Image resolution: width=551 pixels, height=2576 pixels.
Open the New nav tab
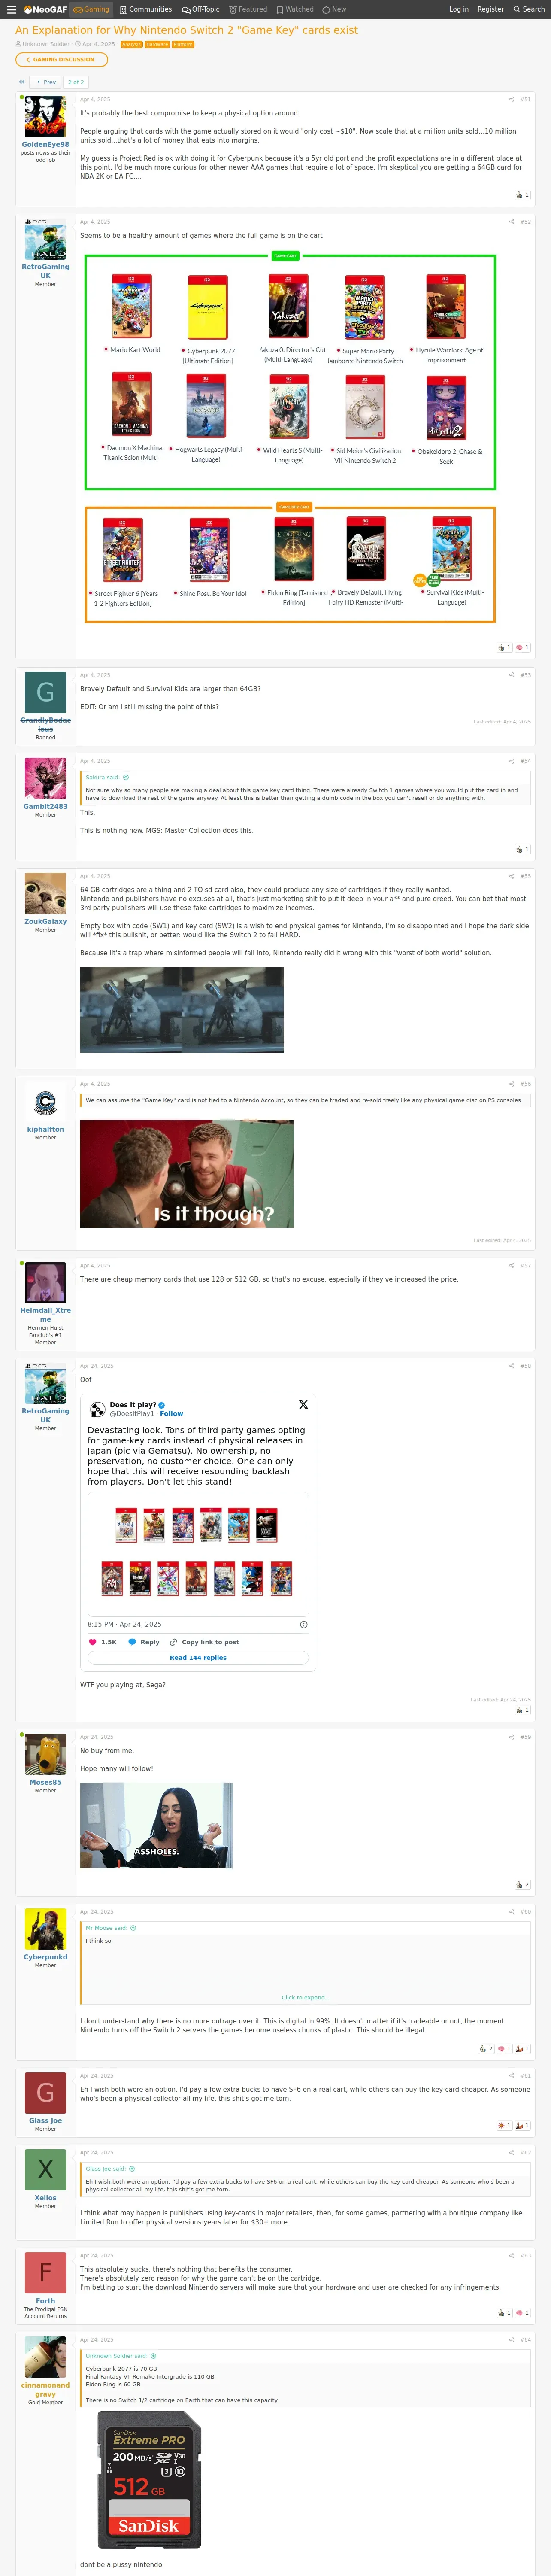334,9
